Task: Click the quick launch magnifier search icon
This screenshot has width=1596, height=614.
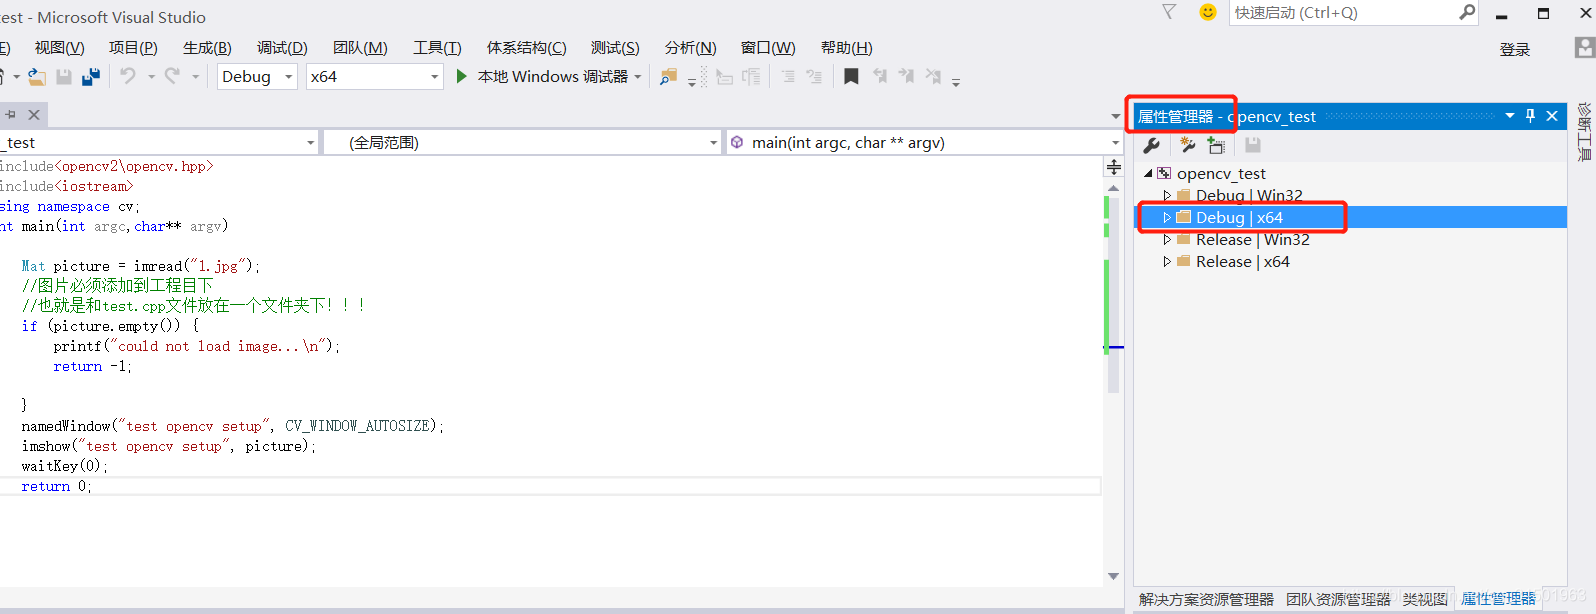Action: [1467, 12]
